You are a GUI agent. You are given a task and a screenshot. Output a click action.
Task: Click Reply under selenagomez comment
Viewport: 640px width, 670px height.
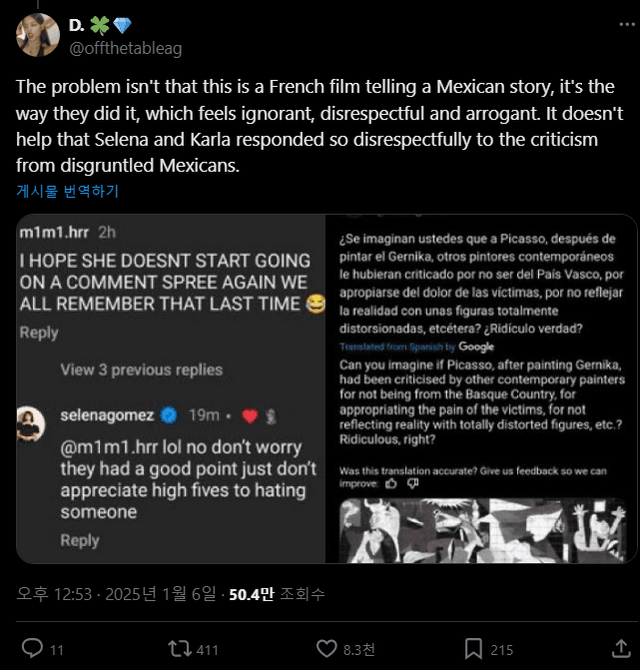pyautogui.click(x=79, y=540)
